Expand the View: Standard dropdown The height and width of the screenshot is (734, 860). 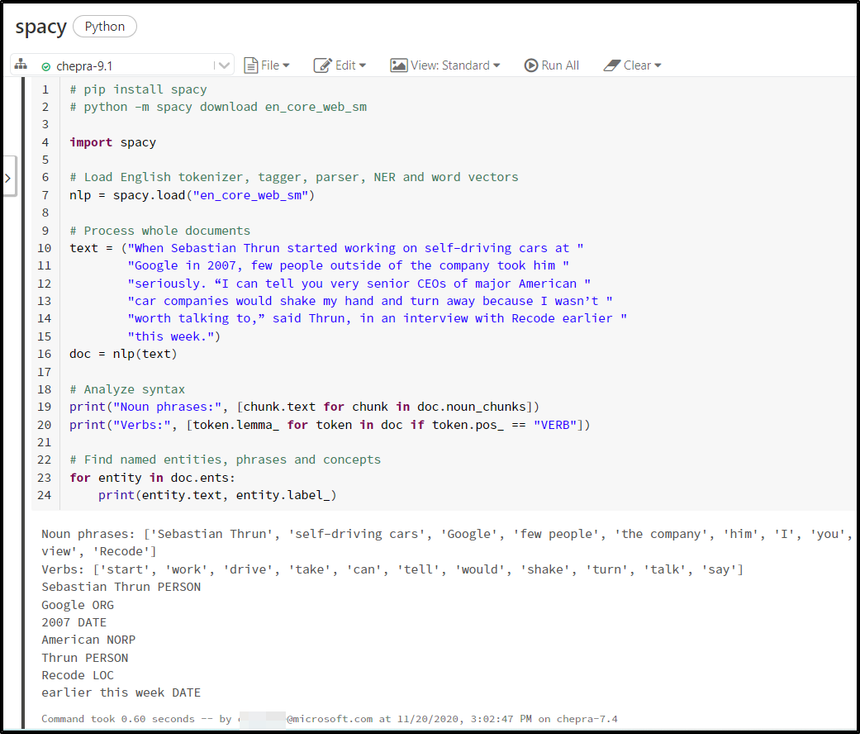(445, 65)
